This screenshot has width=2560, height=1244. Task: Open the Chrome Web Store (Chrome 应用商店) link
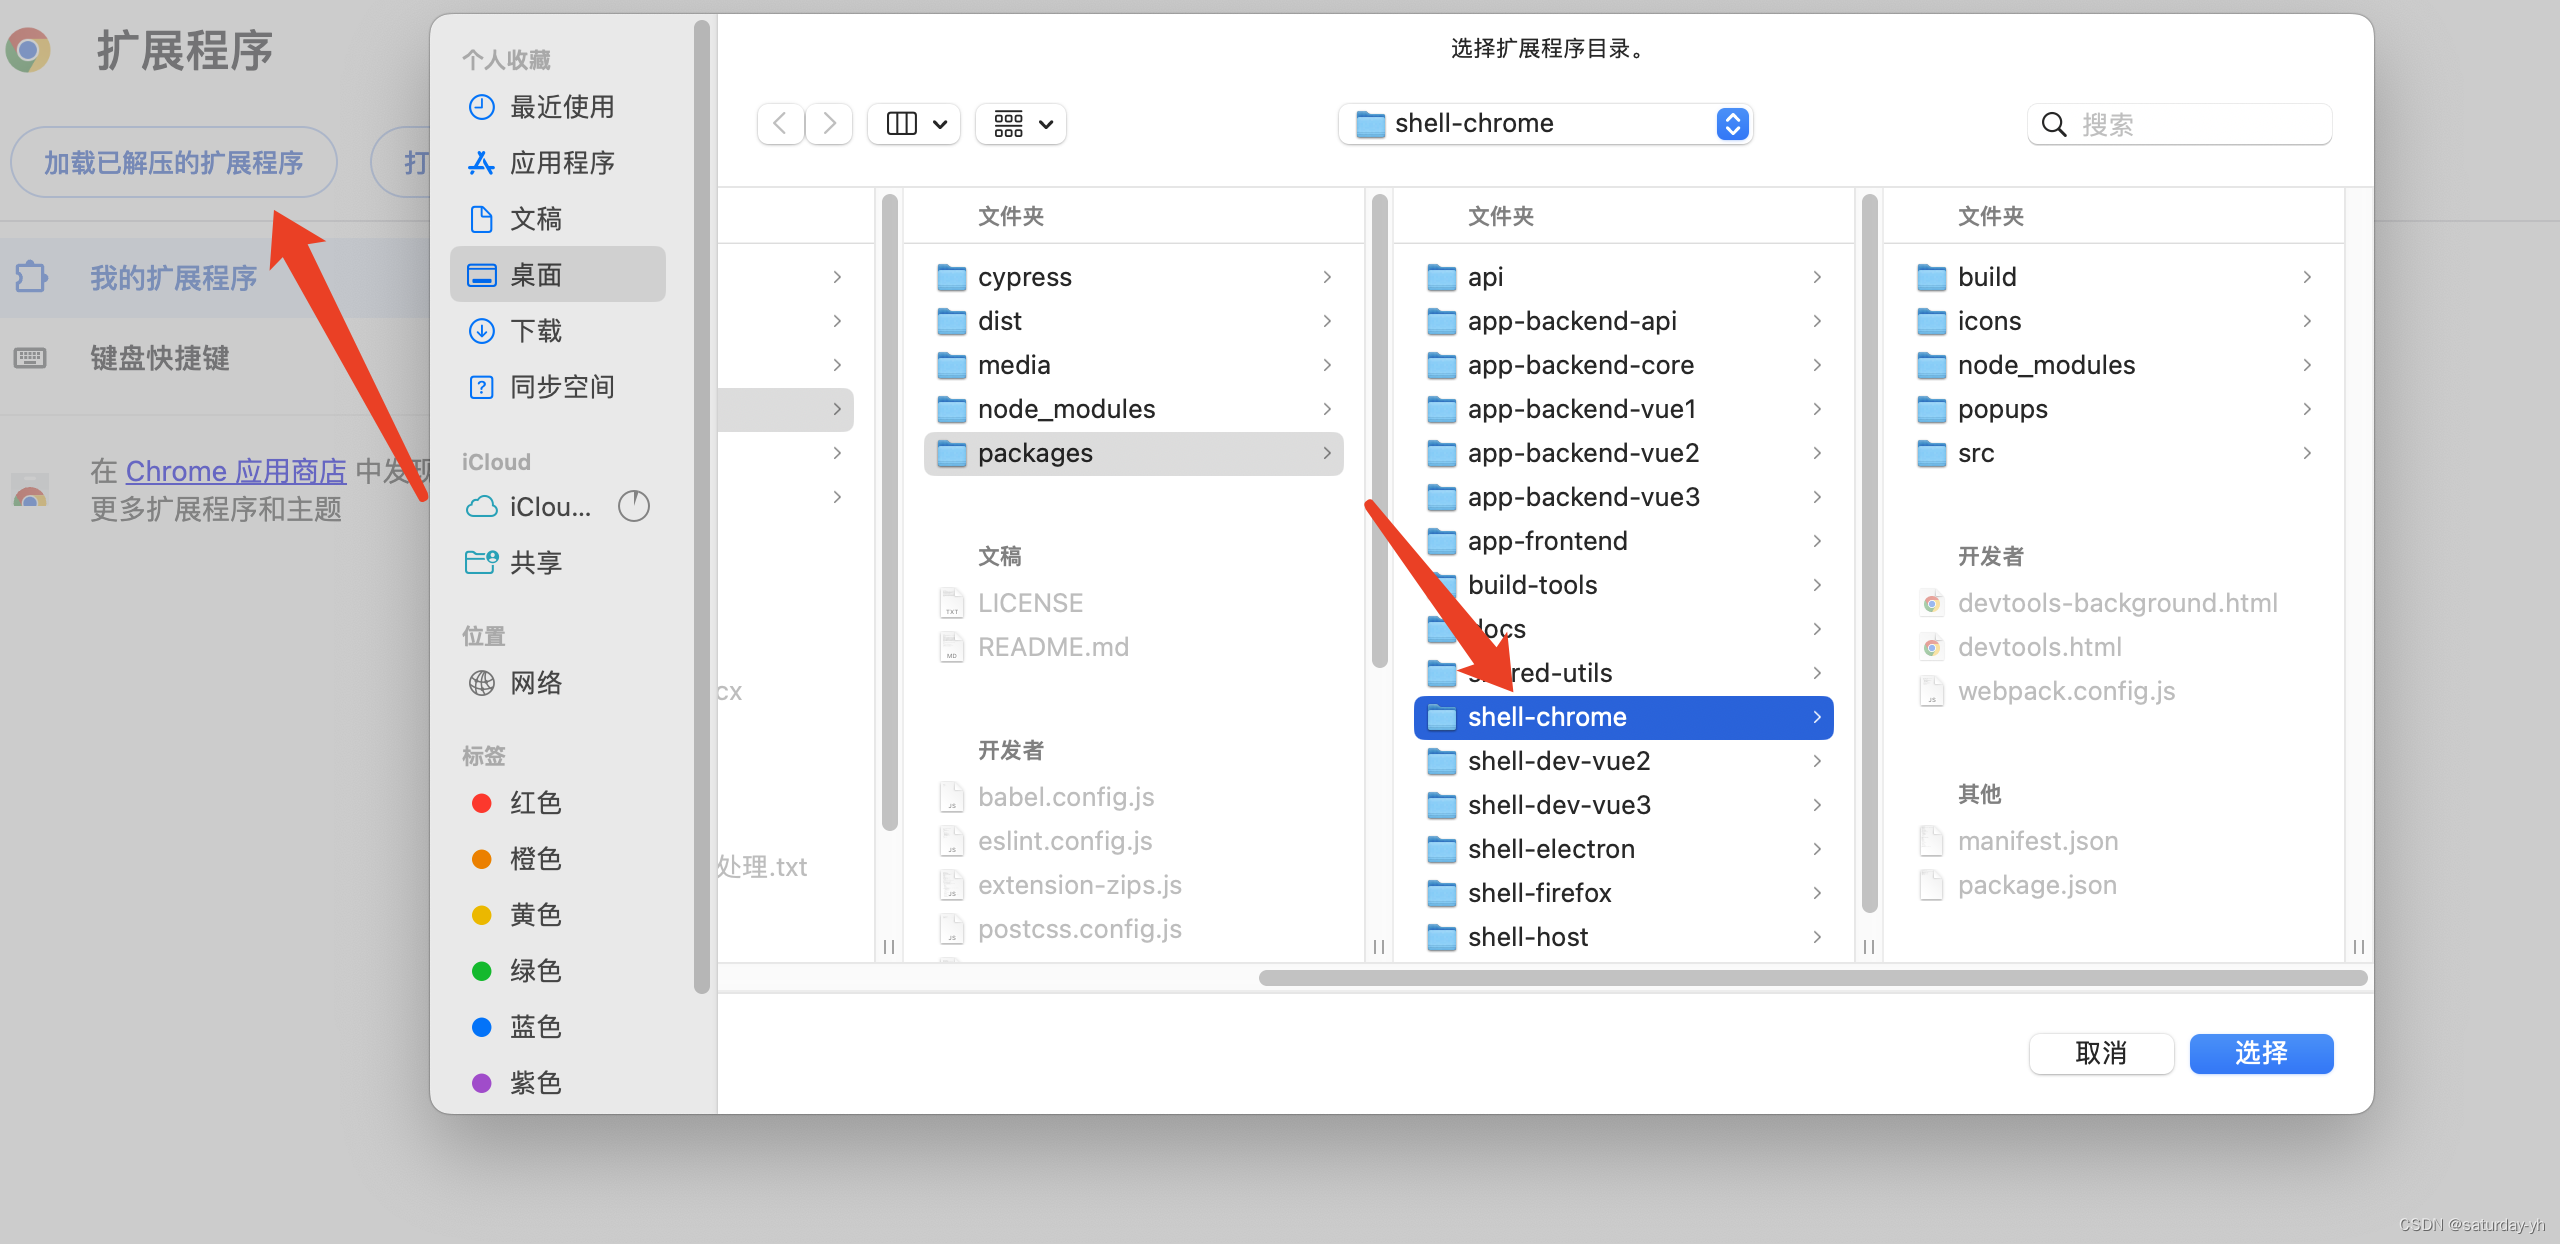click(236, 471)
